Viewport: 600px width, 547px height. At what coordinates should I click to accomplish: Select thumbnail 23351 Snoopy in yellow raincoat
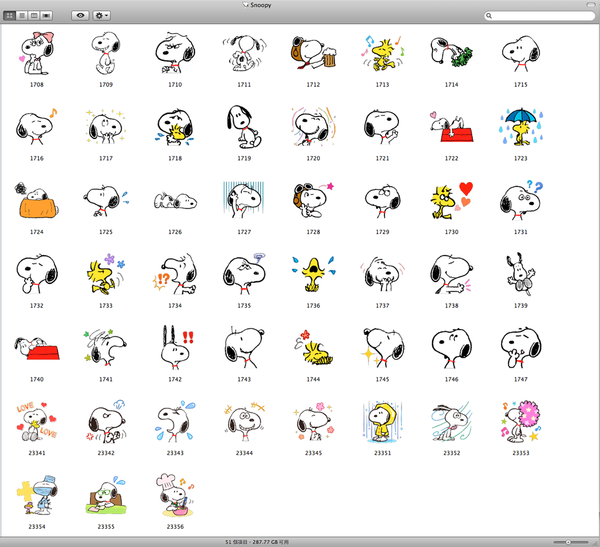[382, 421]
